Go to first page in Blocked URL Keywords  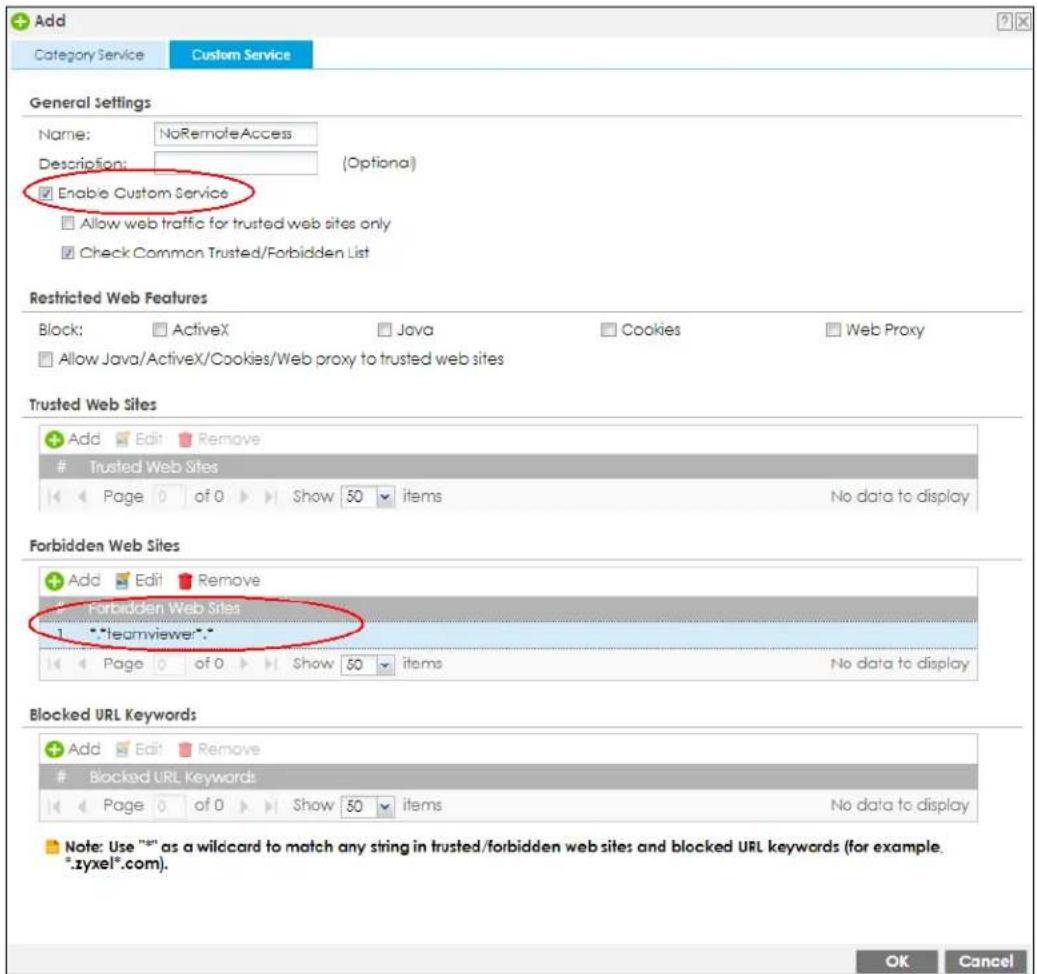coord(55,806)
